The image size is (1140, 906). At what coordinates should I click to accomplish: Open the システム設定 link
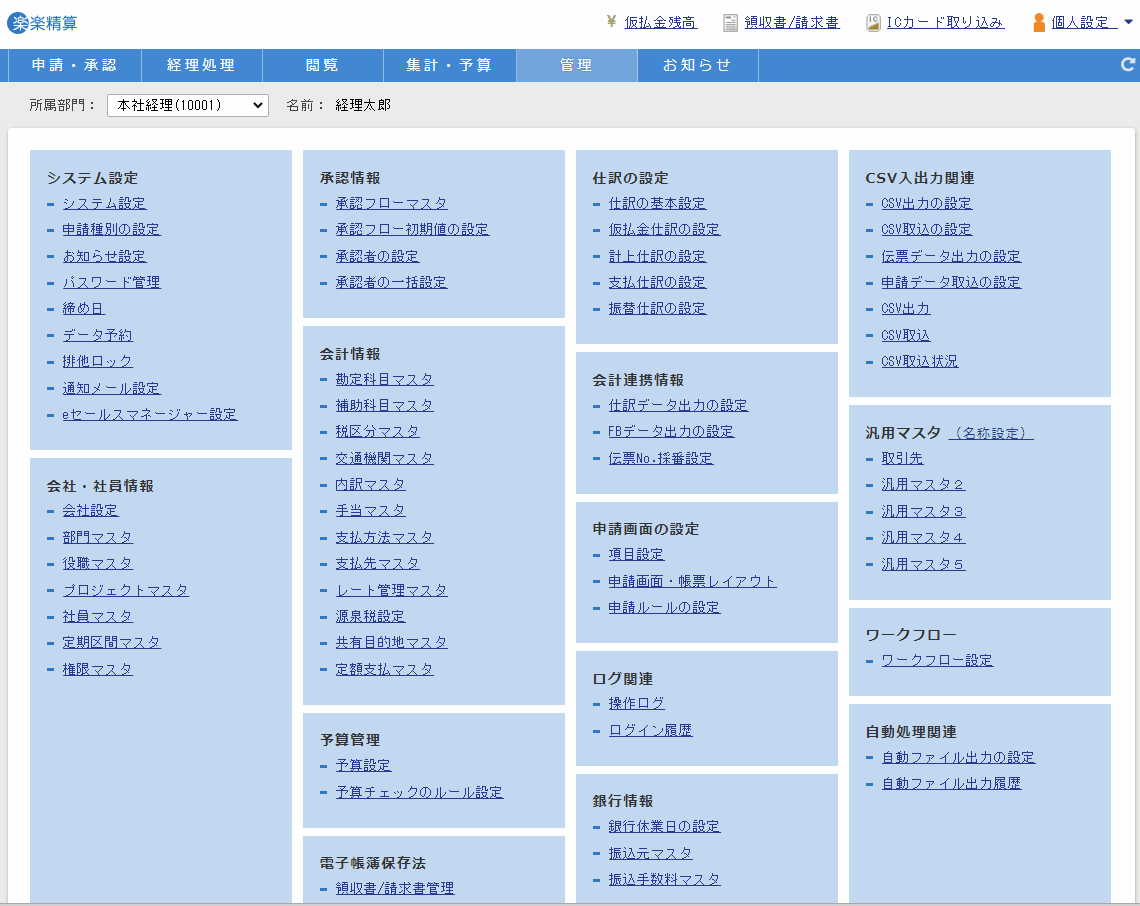(x=104, y=203)
